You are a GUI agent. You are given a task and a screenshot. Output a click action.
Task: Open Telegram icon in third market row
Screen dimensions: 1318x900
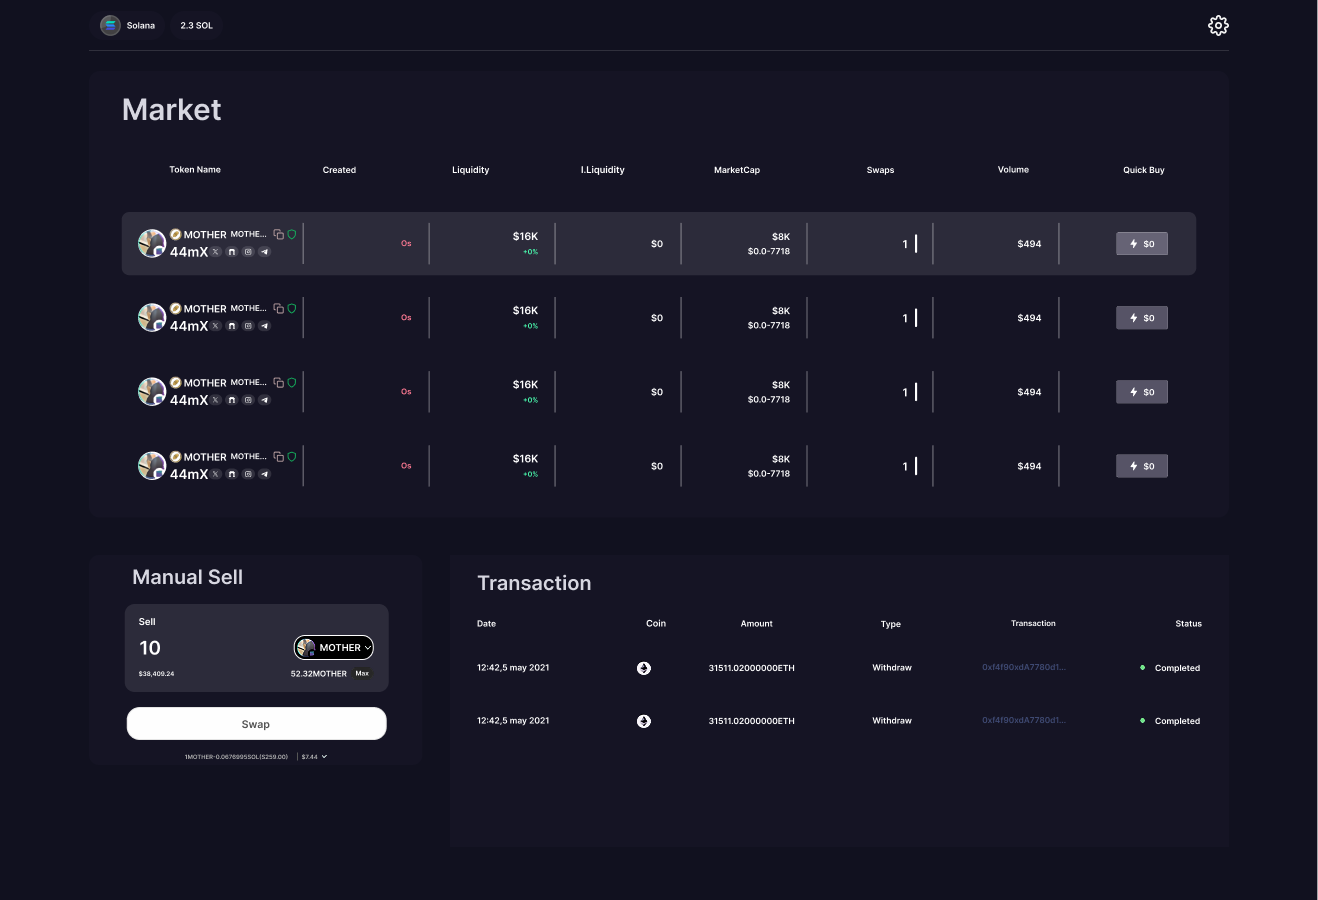coord(264,400)
